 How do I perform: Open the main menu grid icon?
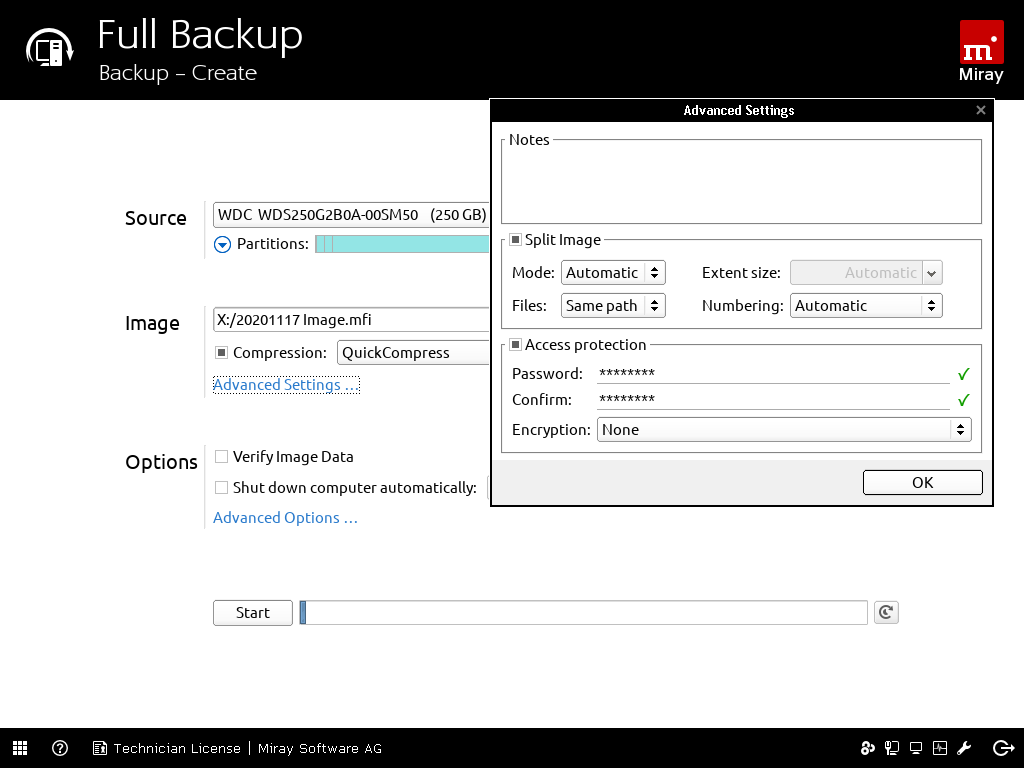(20, 748)
